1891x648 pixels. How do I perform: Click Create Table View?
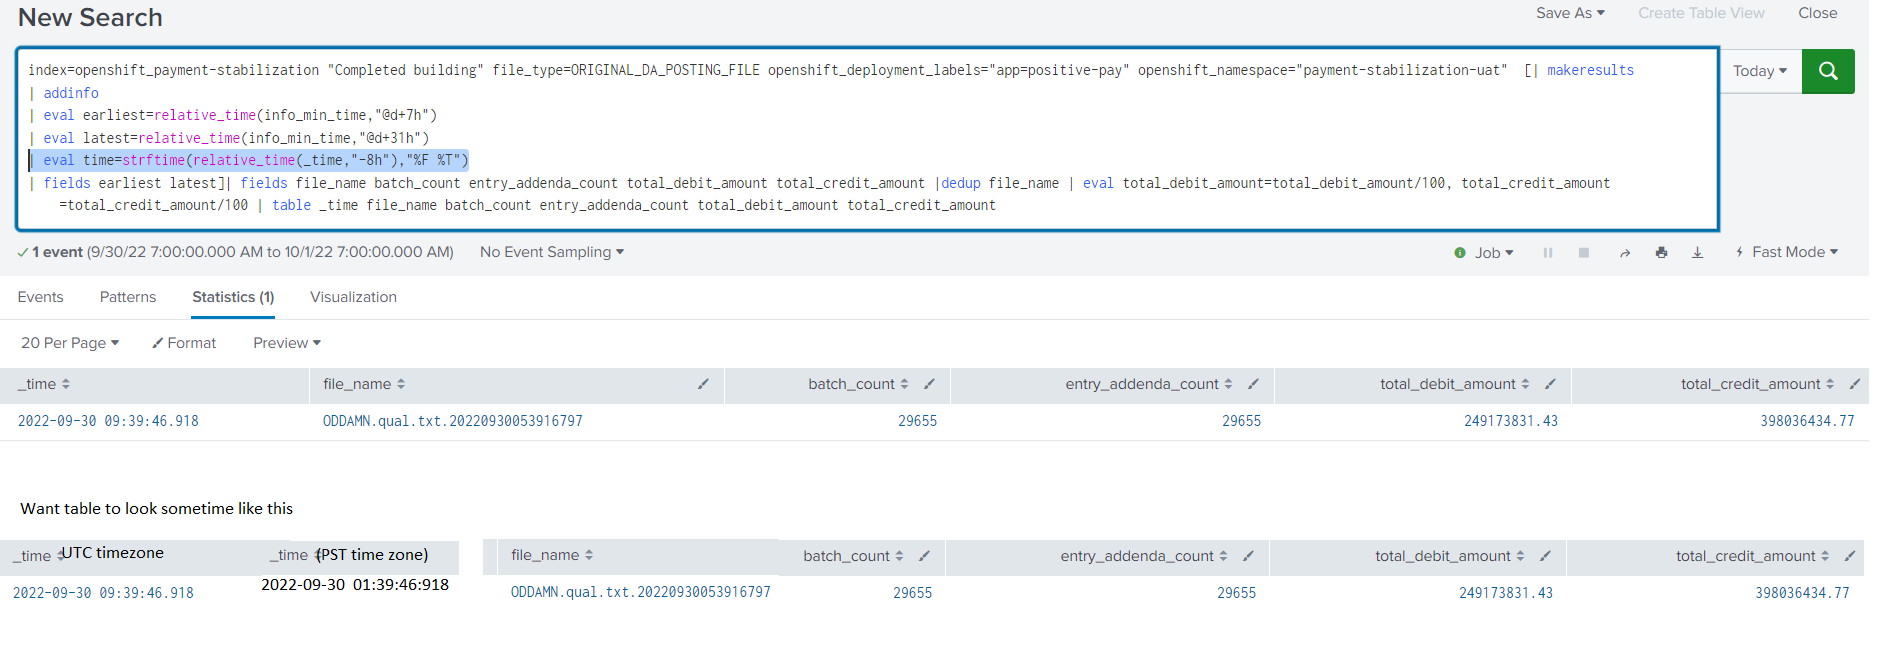pyautogui.click(x=1701, y=13)
